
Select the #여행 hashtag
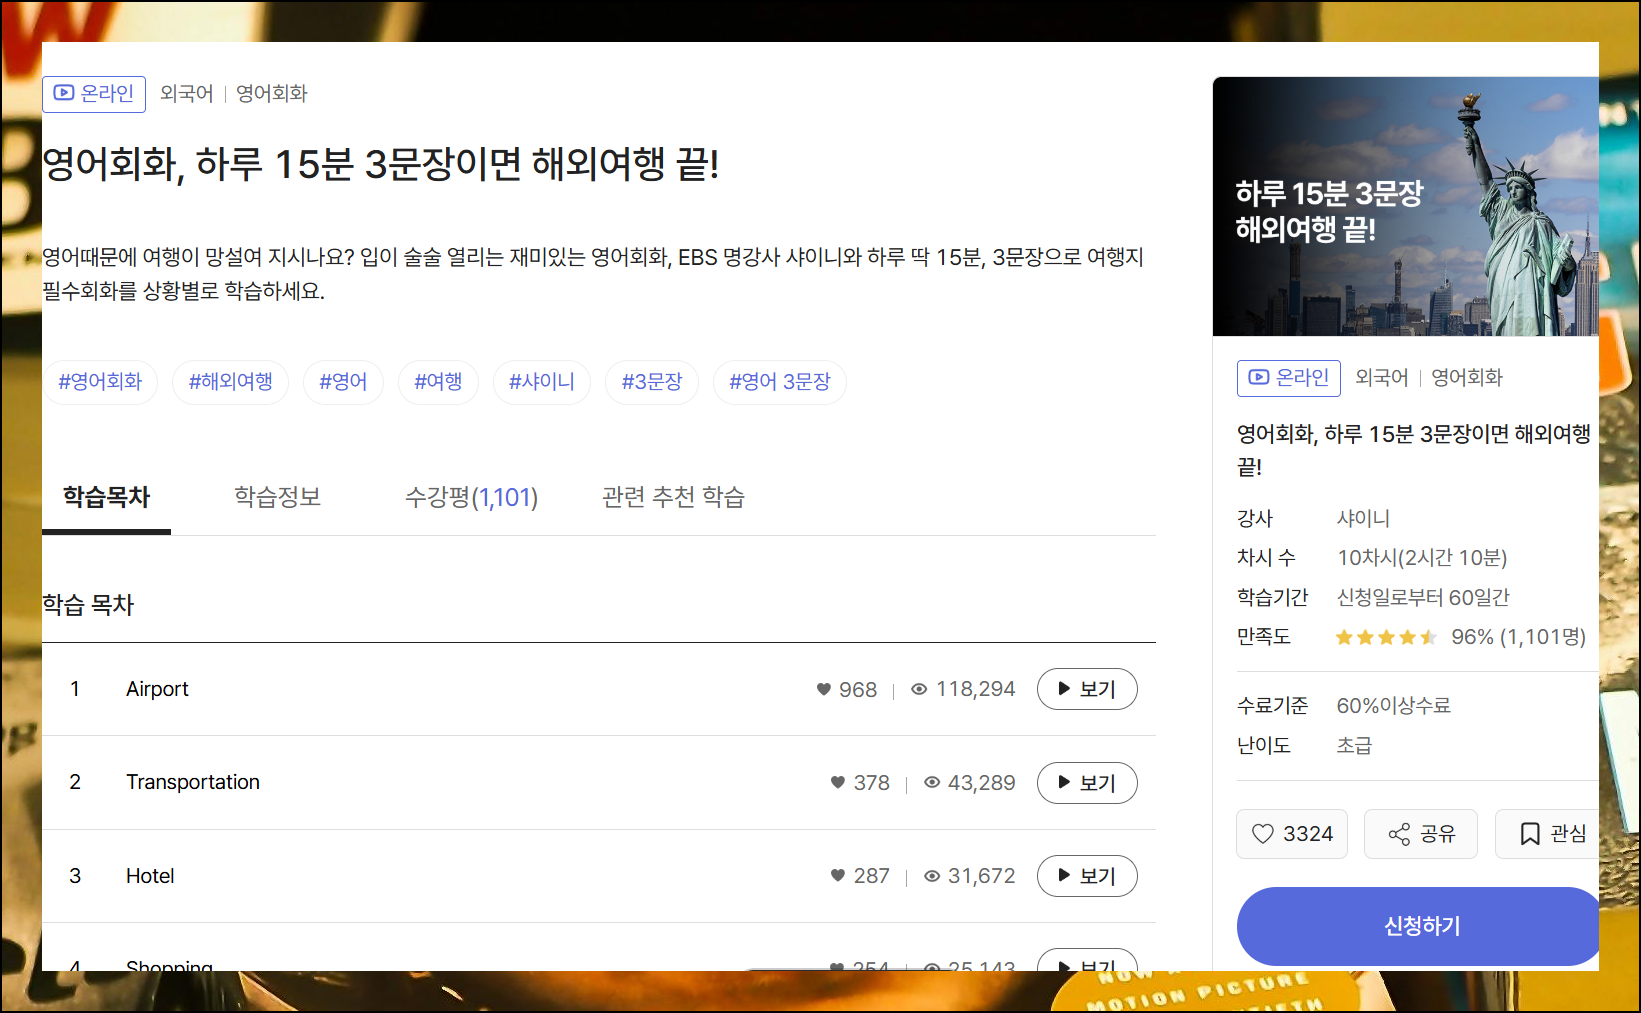pos(438,382)
